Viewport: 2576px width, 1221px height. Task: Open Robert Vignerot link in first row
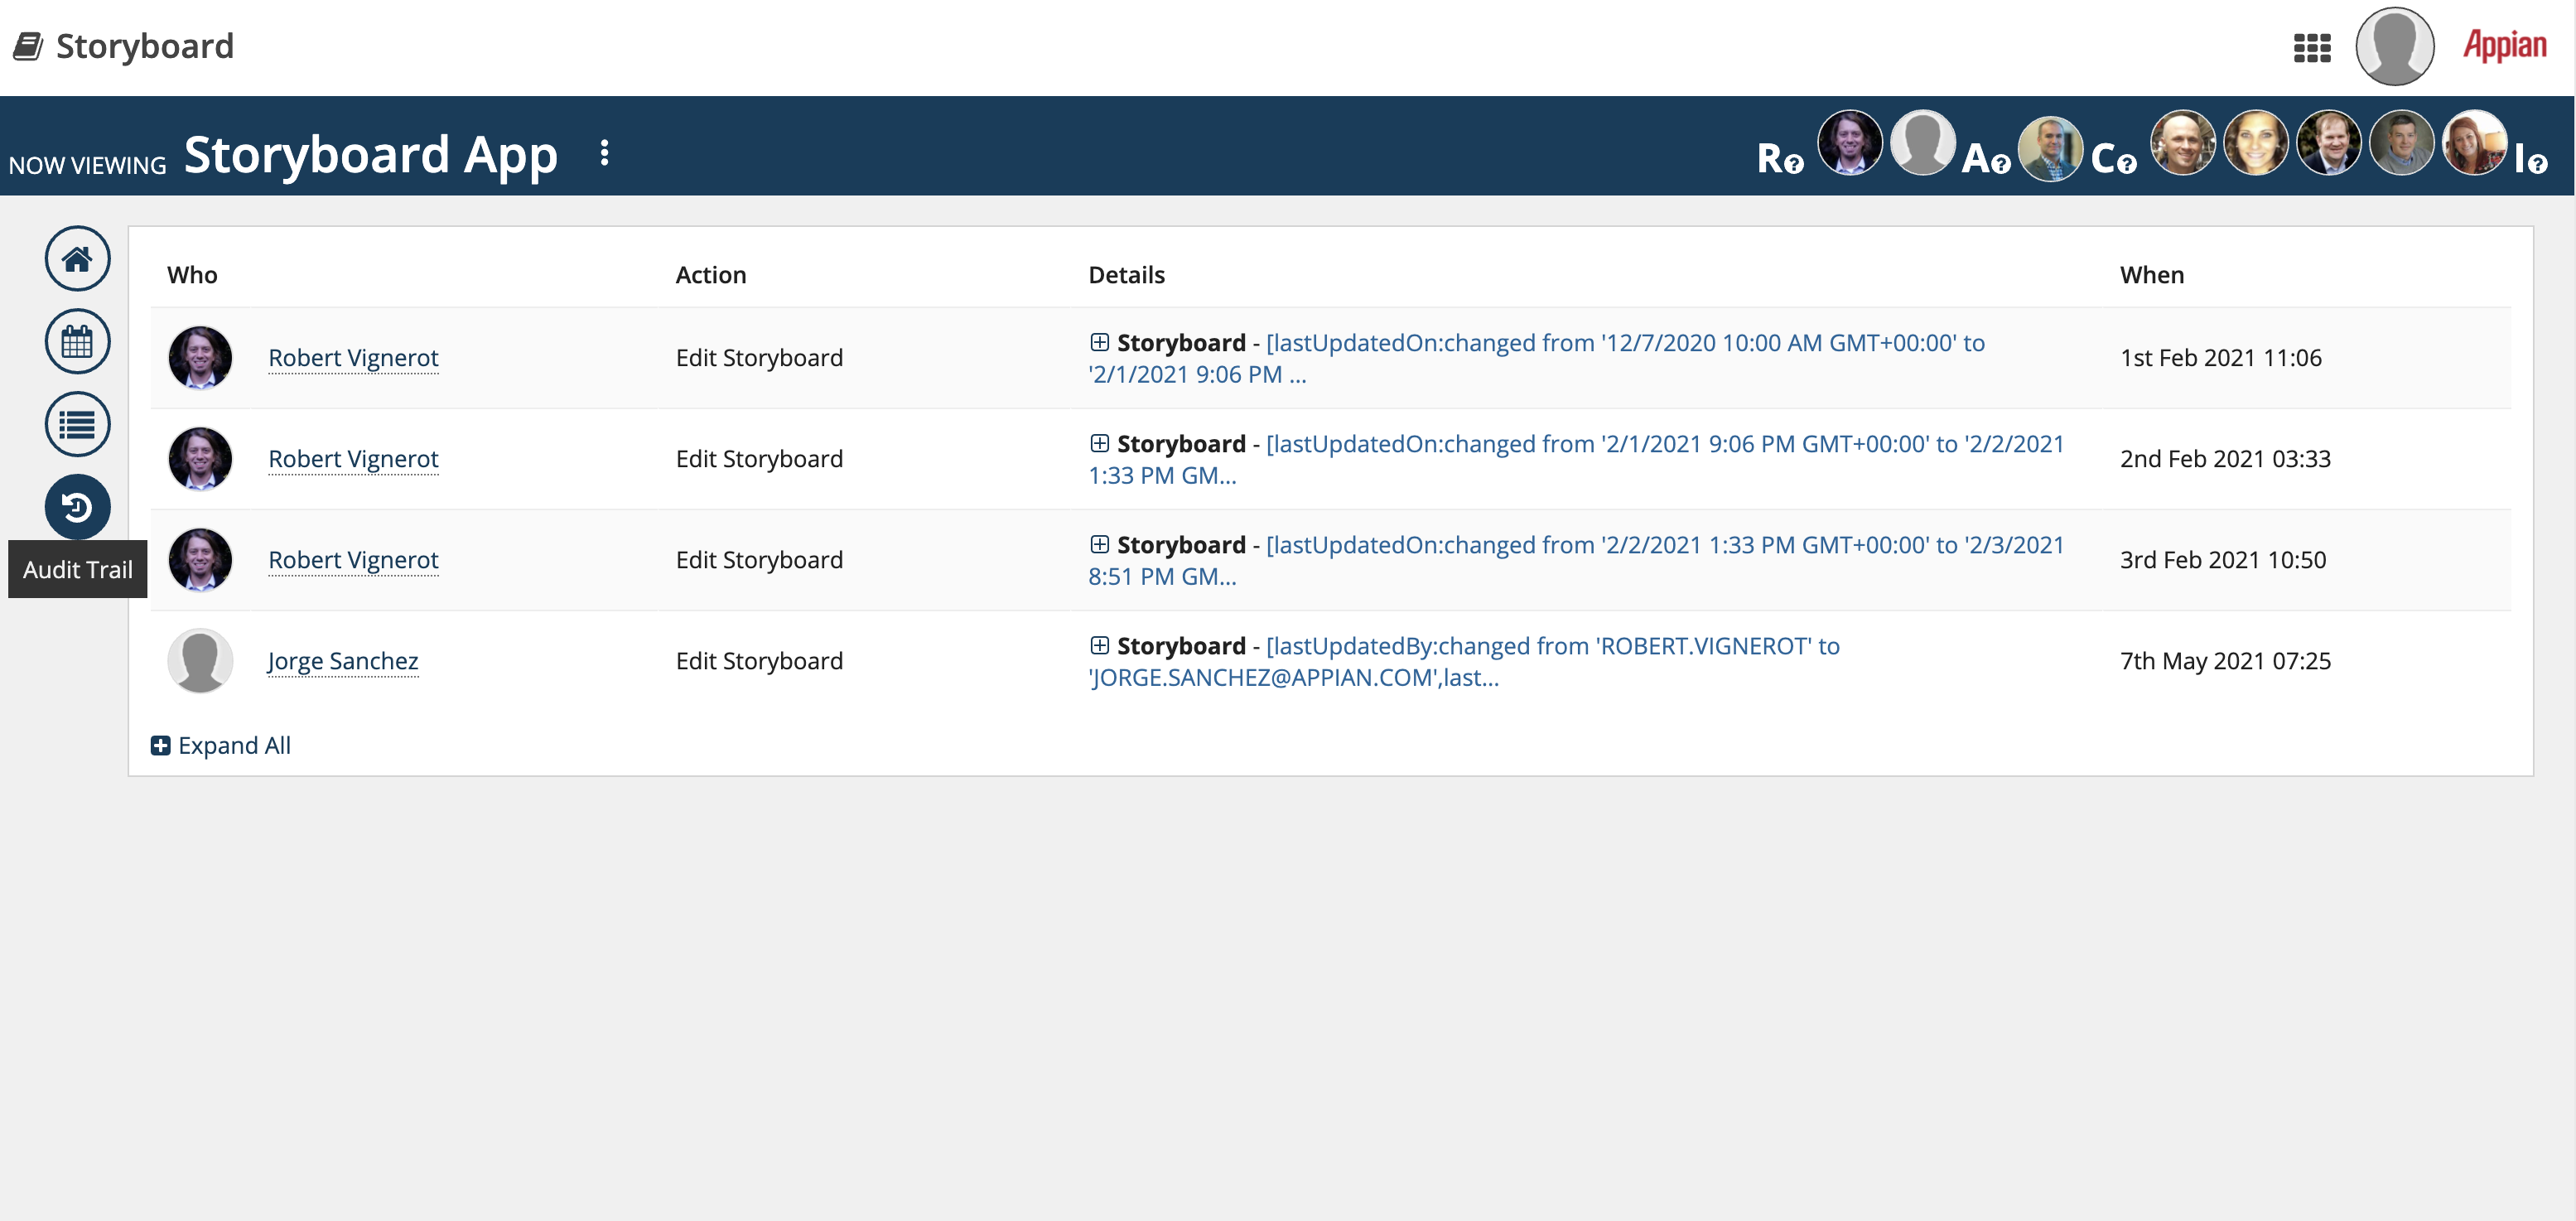pyautogui.click(x=353, y=358)
